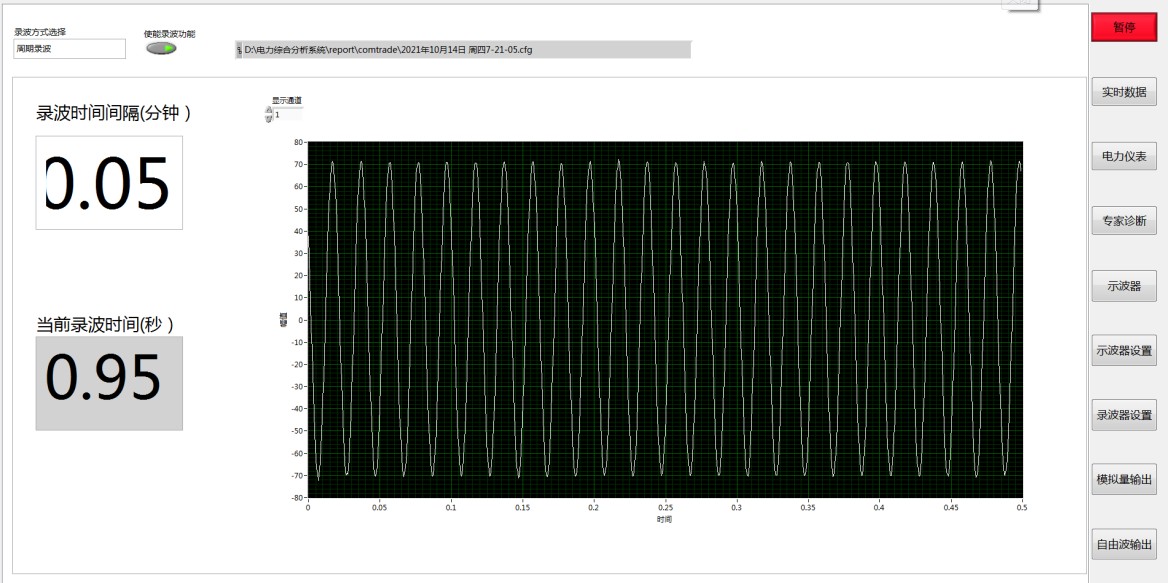This screenshot has height=583, width=1168.
Task: Open the 电力仪表 page
Action: (x=1124, y=156)
